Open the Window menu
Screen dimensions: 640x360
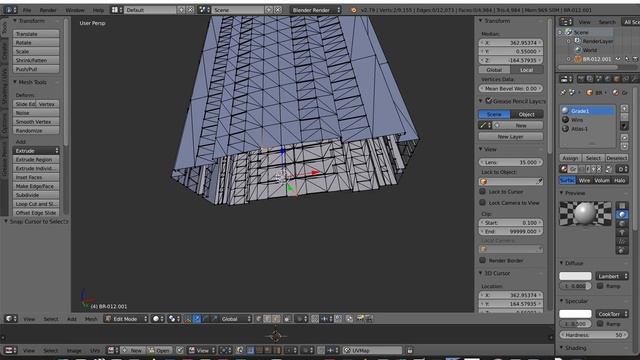pyautogui.click(x=75, y=10)
